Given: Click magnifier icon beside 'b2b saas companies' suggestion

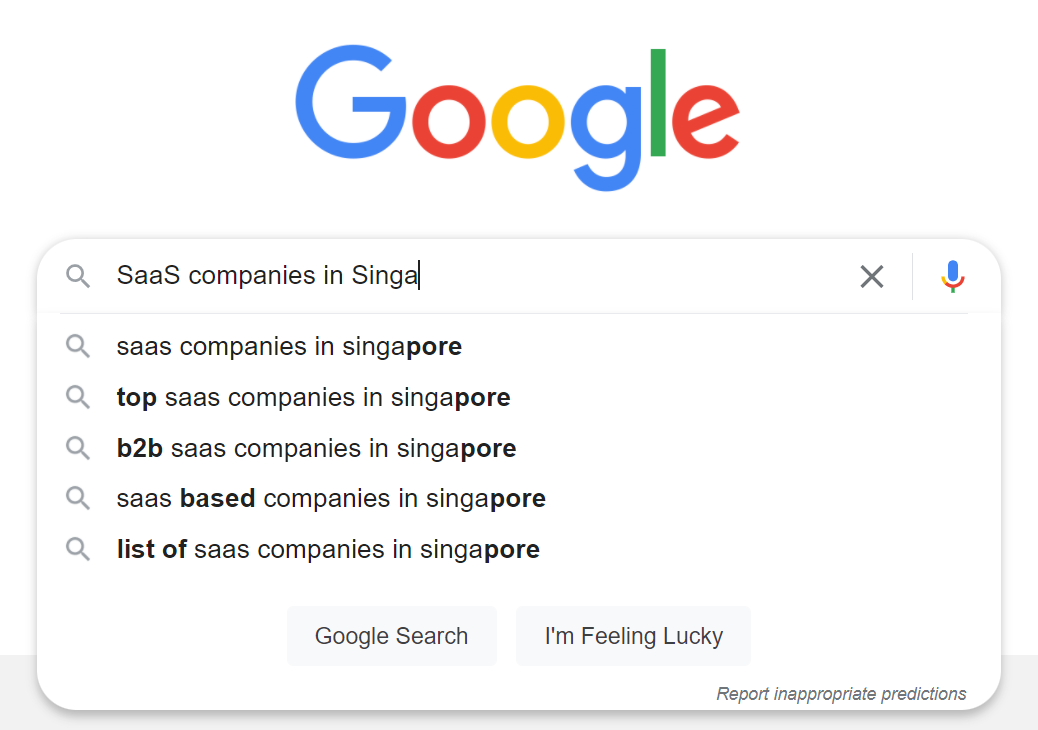Looking at the screenshot, I should click(x=78, y=448).
